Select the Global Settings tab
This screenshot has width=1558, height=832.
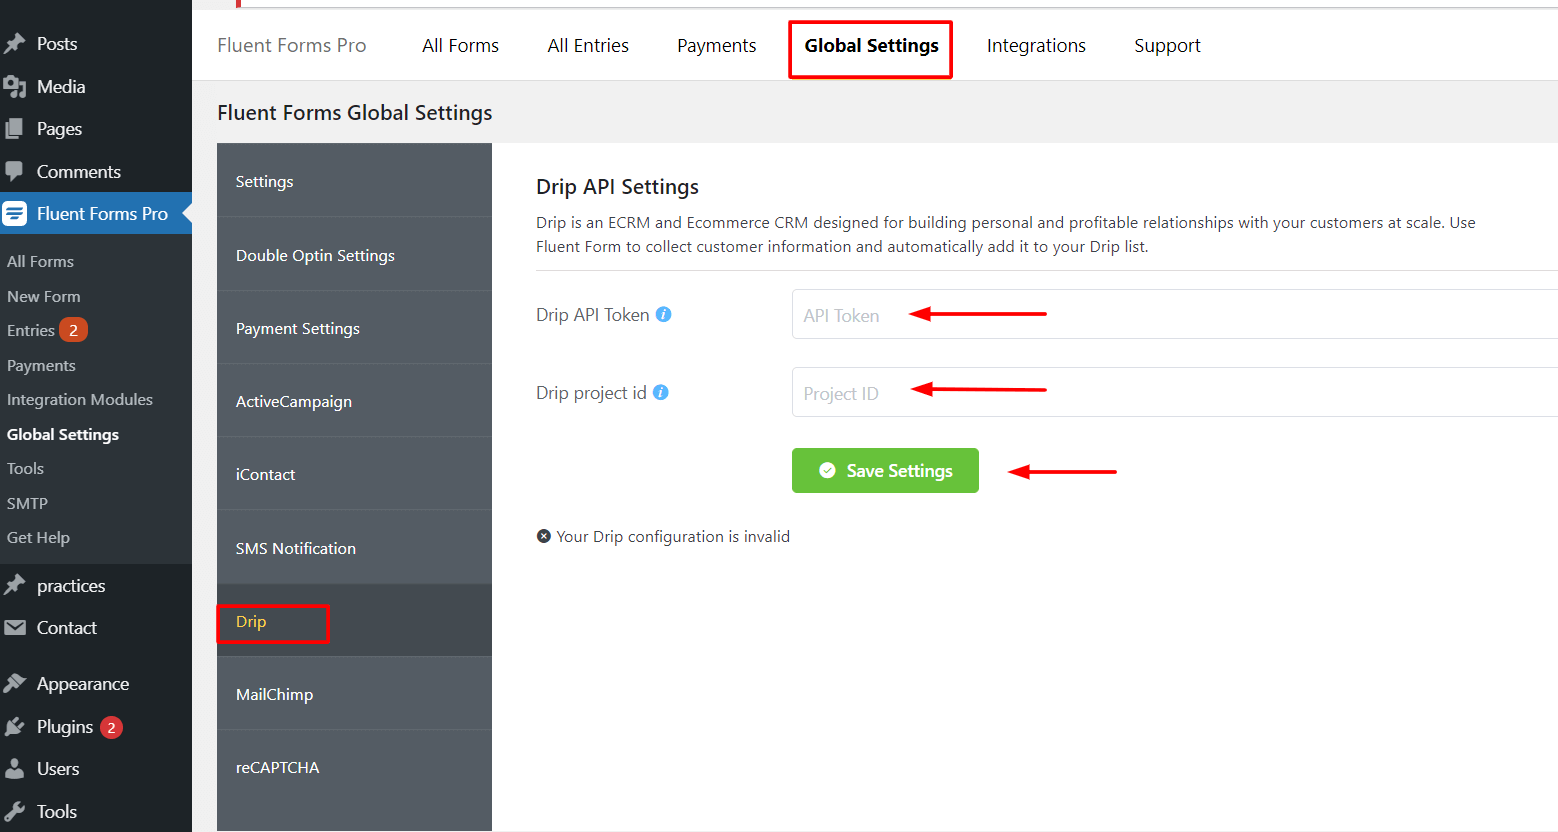coord(871,46)
